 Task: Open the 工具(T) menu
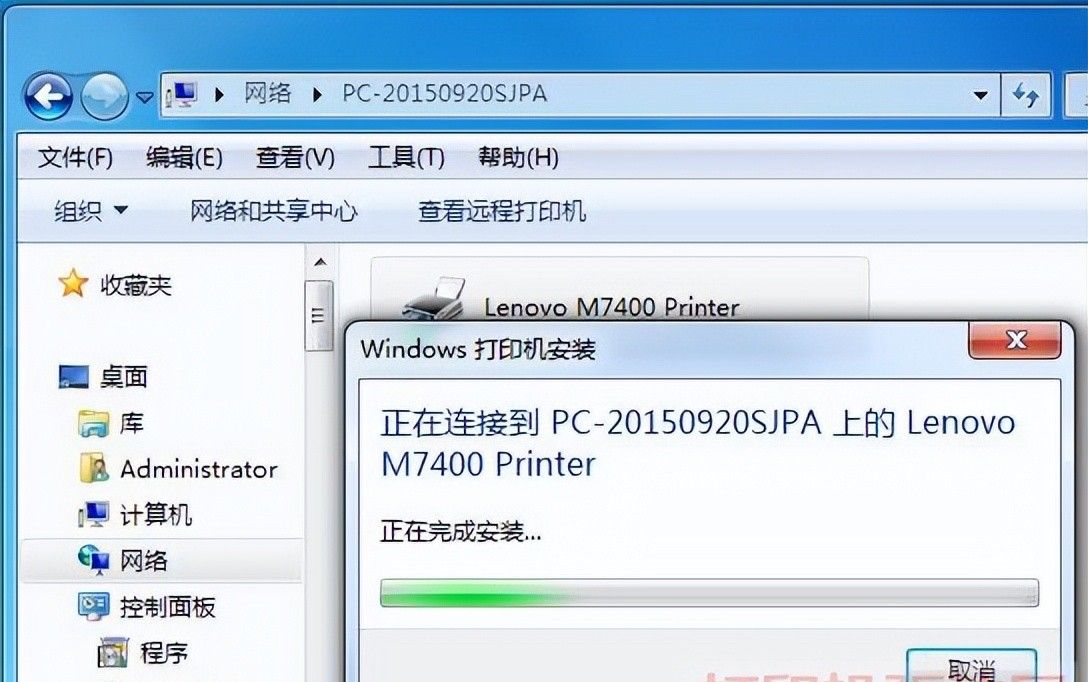pyautogui.click(x=406, y=158)
